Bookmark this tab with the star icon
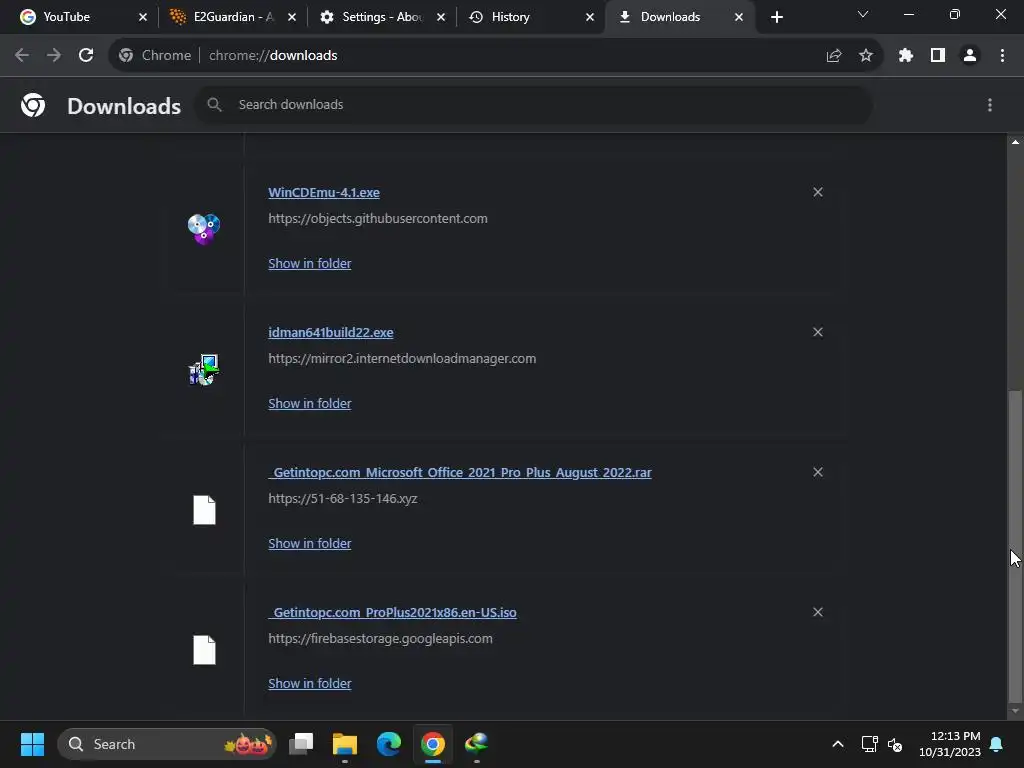 [865, 56]
